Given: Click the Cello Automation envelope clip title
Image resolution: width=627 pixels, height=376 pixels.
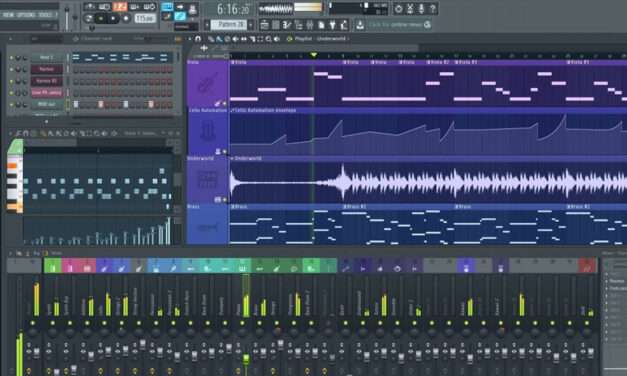Looking at the screenshot, I should (x=264, y=110).
